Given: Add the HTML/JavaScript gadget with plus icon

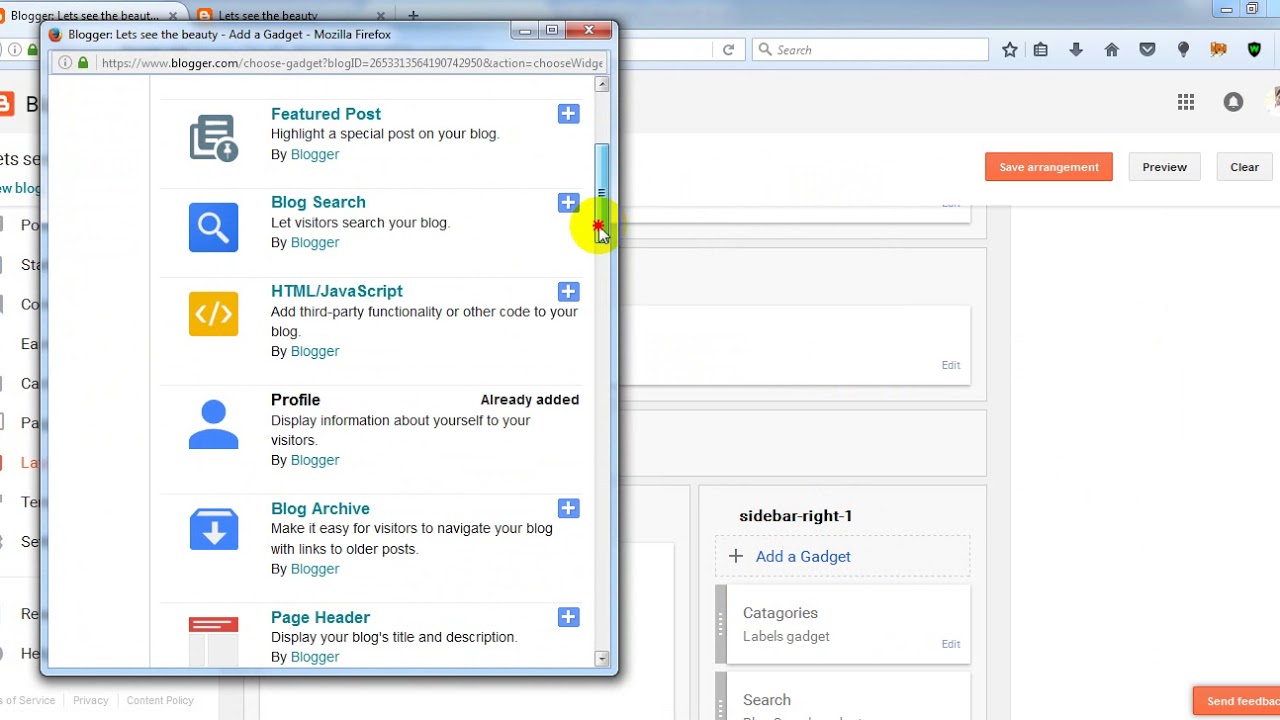Looking at the screenshot, I should click(568, 292).
